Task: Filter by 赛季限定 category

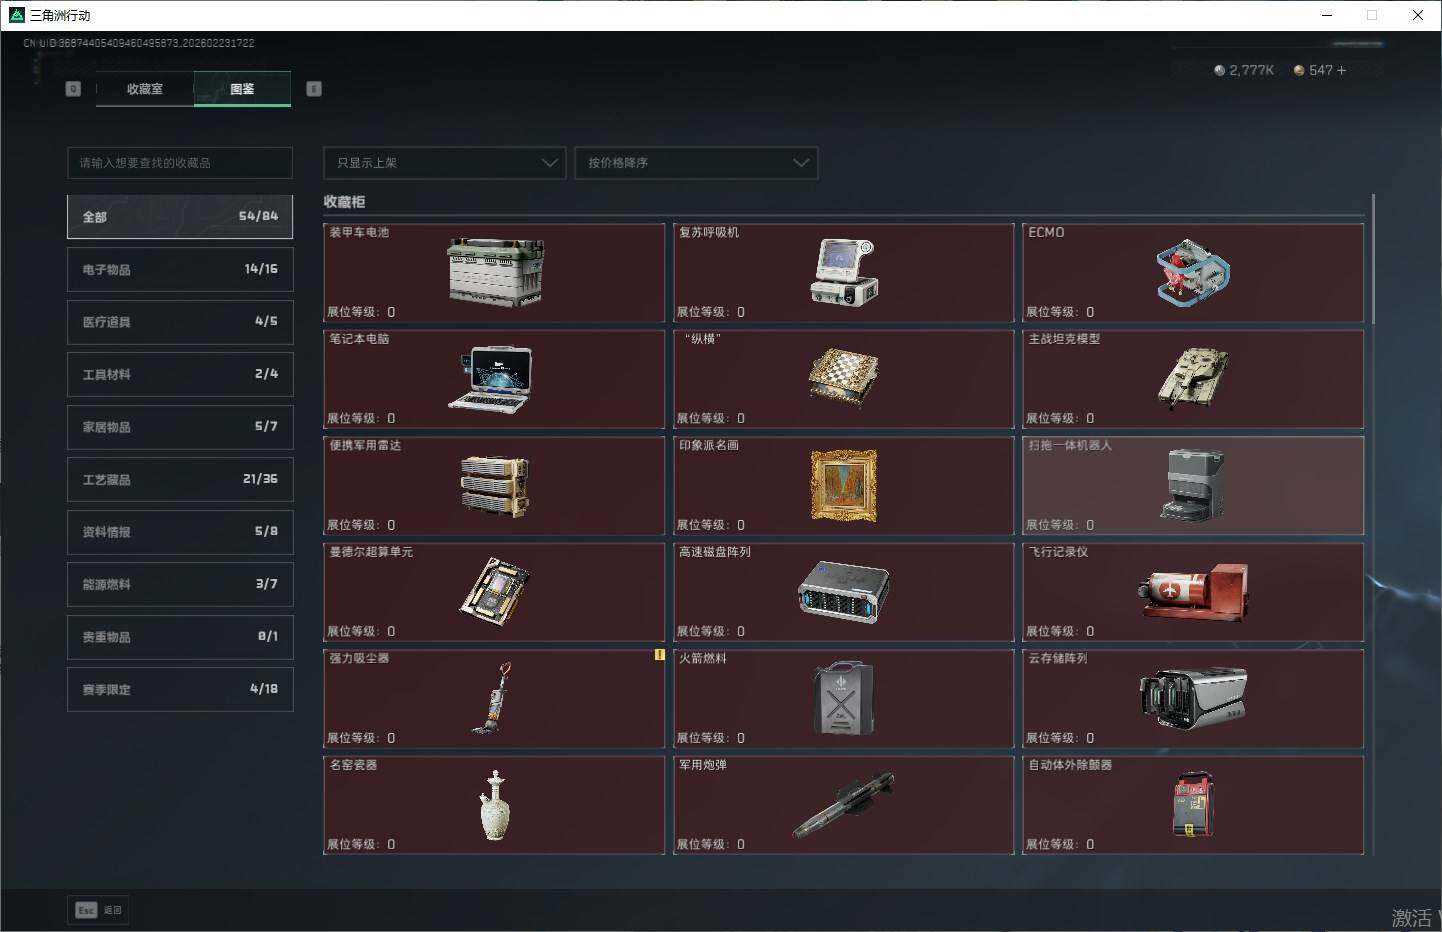Action: [180, 690]
